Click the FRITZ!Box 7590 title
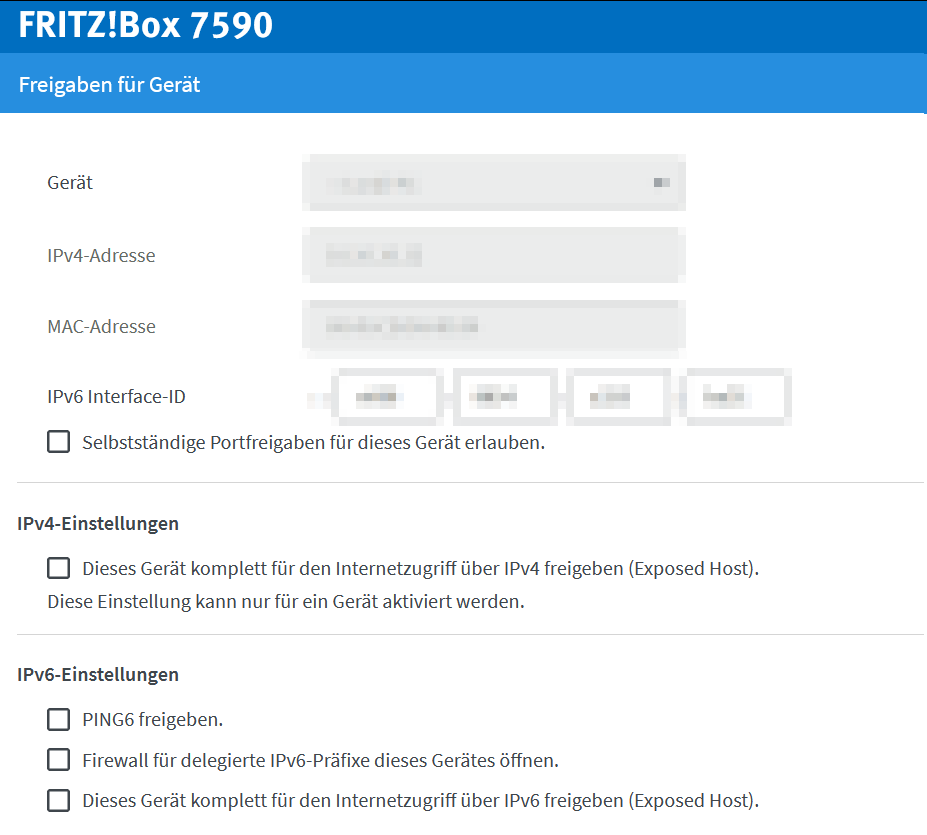 tap(145, 25)
